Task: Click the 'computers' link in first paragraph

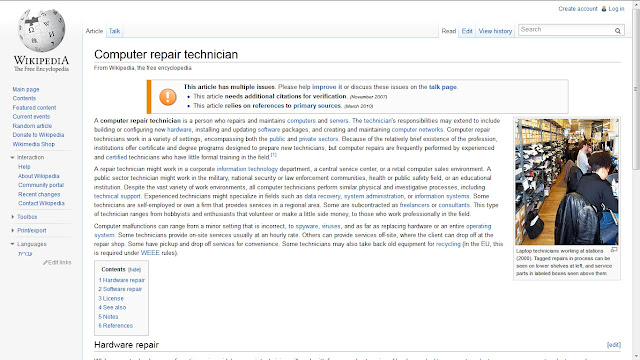Action: 301,121
